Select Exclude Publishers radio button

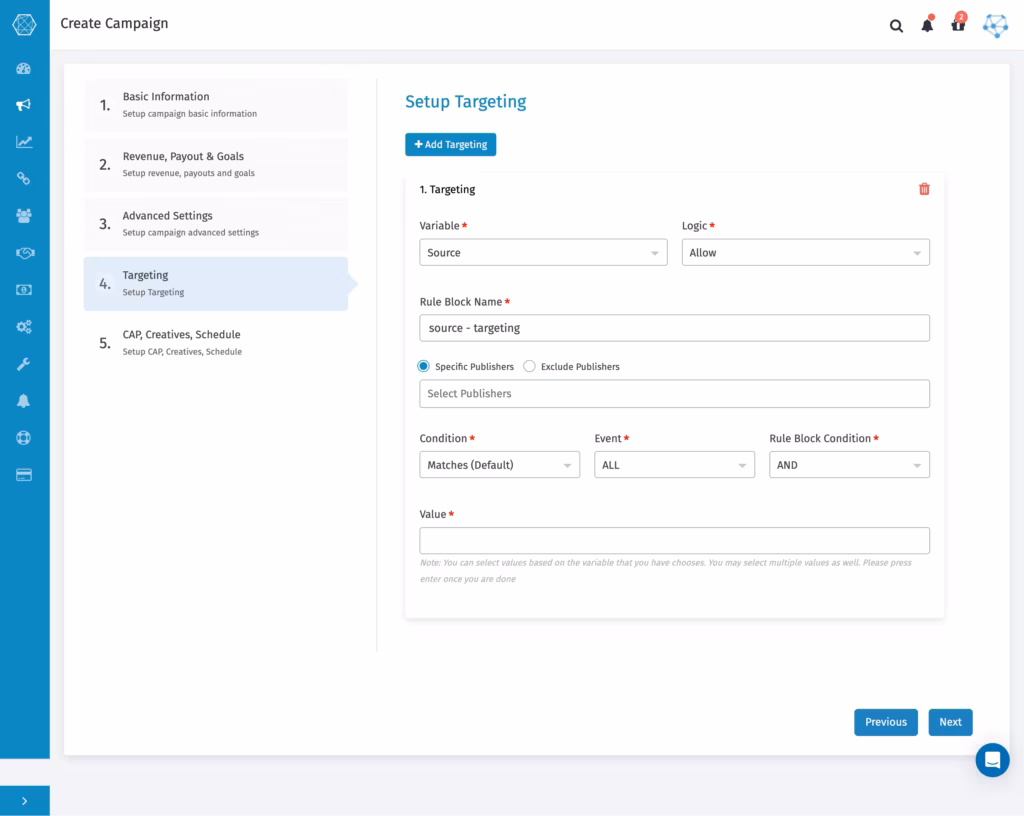point(530,366)
